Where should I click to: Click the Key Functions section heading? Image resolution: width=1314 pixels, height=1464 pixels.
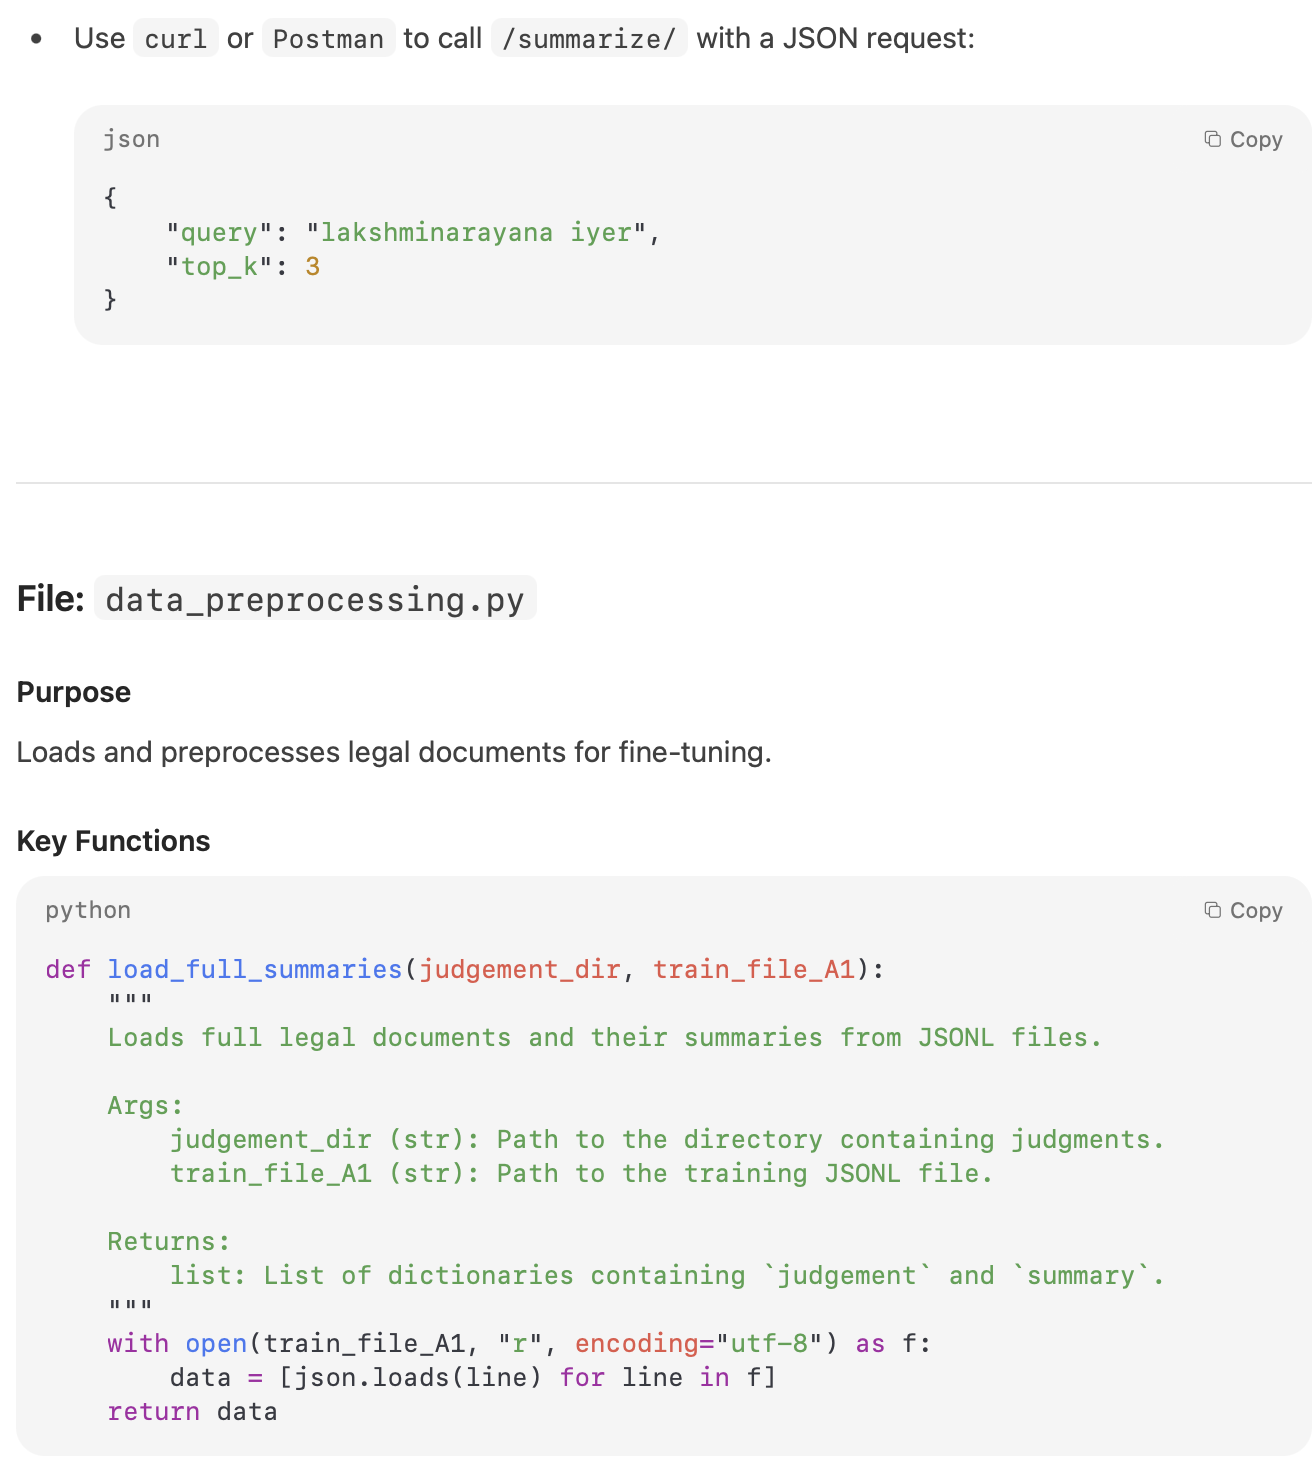pos(112,841)
